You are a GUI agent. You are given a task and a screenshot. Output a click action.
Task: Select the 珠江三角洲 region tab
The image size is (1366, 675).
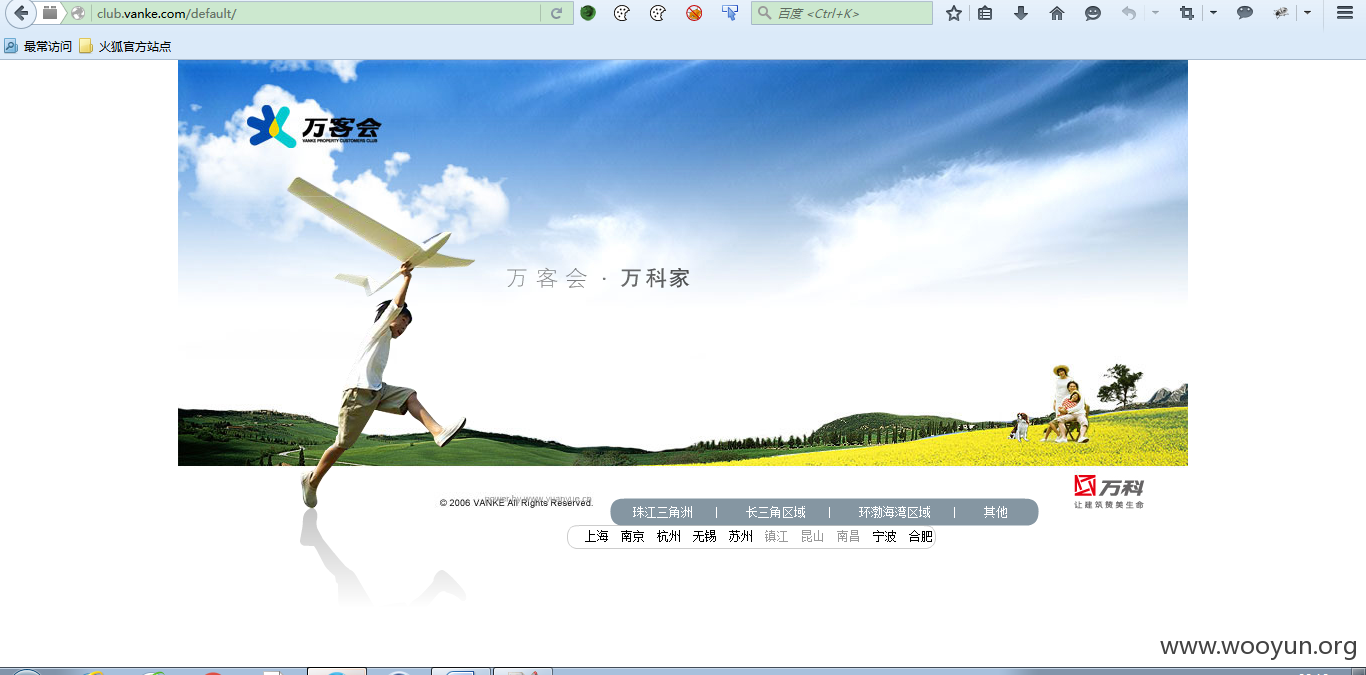coord(662,512)
